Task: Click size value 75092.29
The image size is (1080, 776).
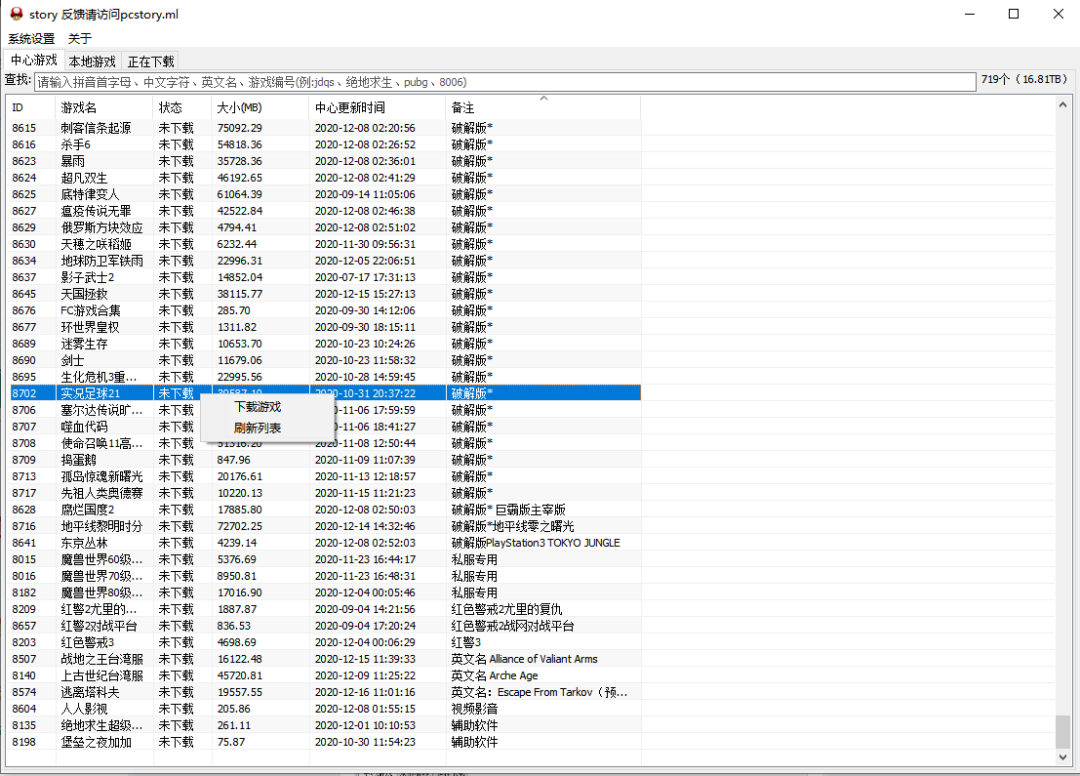Action: pos(240,127)
